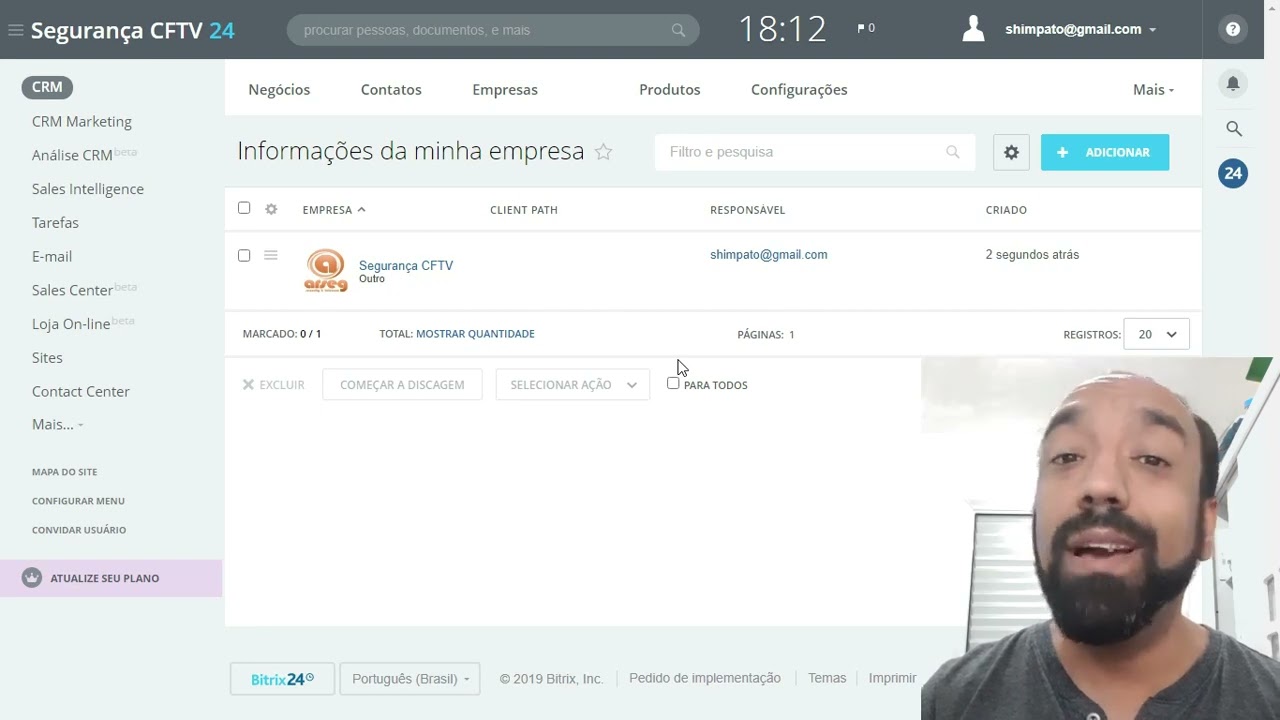
Task: Open the gear settings button beside Adicionar
Action: [x=1011, y=152]
